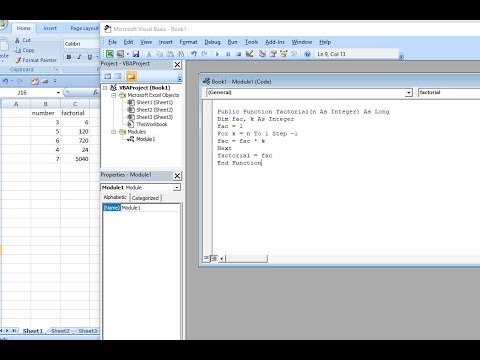Click Procedure View button at code window bottom

pyautogui.click(x=207, y=258)
